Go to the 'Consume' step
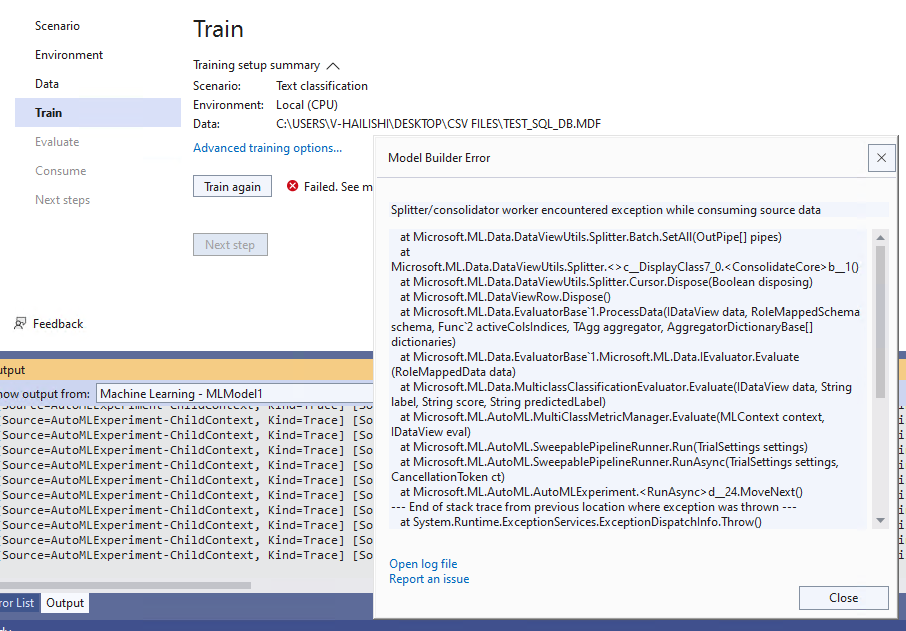 pos(60,170)
